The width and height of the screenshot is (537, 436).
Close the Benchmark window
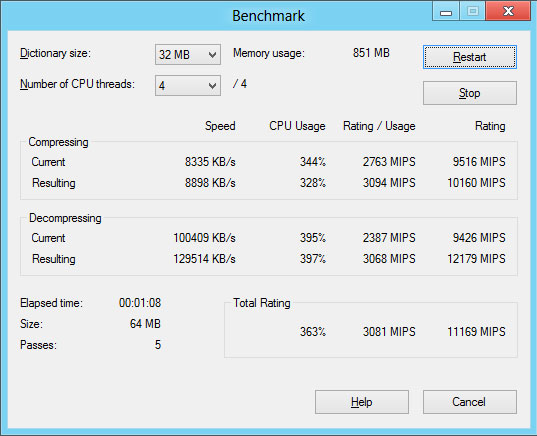pyautogui.click(x=508, y=11)
